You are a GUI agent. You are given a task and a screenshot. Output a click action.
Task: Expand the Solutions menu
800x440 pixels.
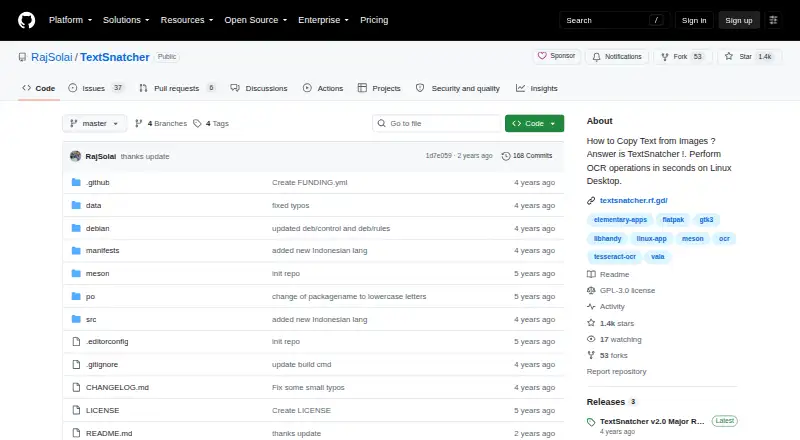tap(126, 20)
